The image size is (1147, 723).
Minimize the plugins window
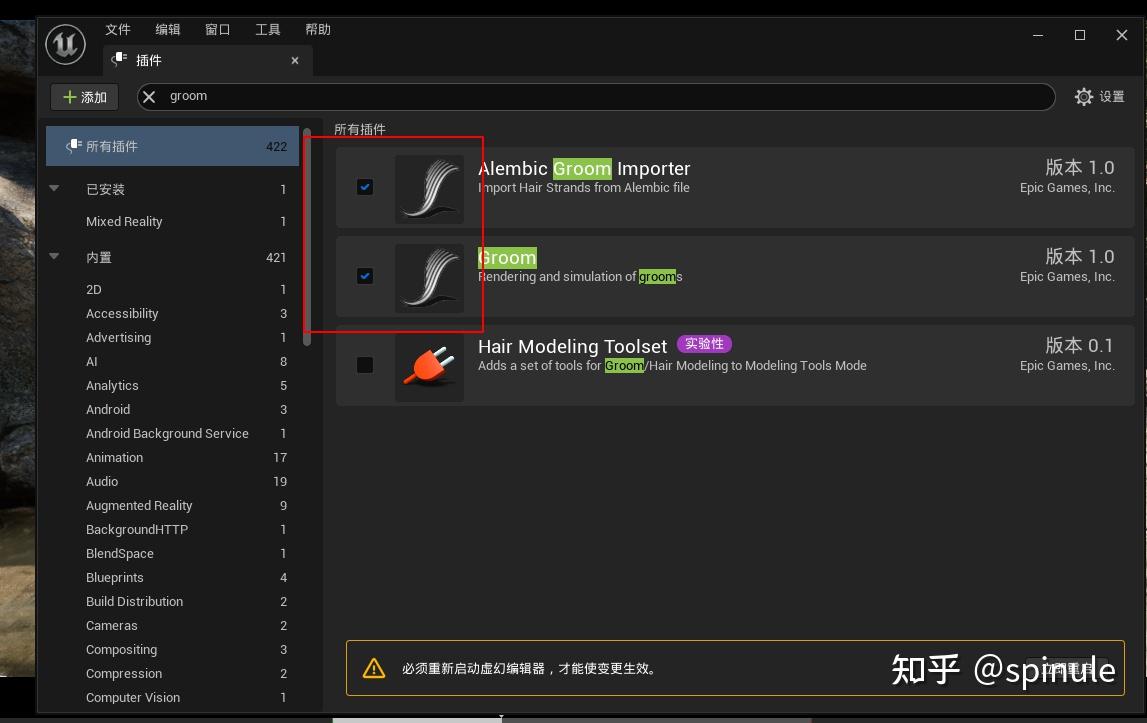(x=1037, y=35)
